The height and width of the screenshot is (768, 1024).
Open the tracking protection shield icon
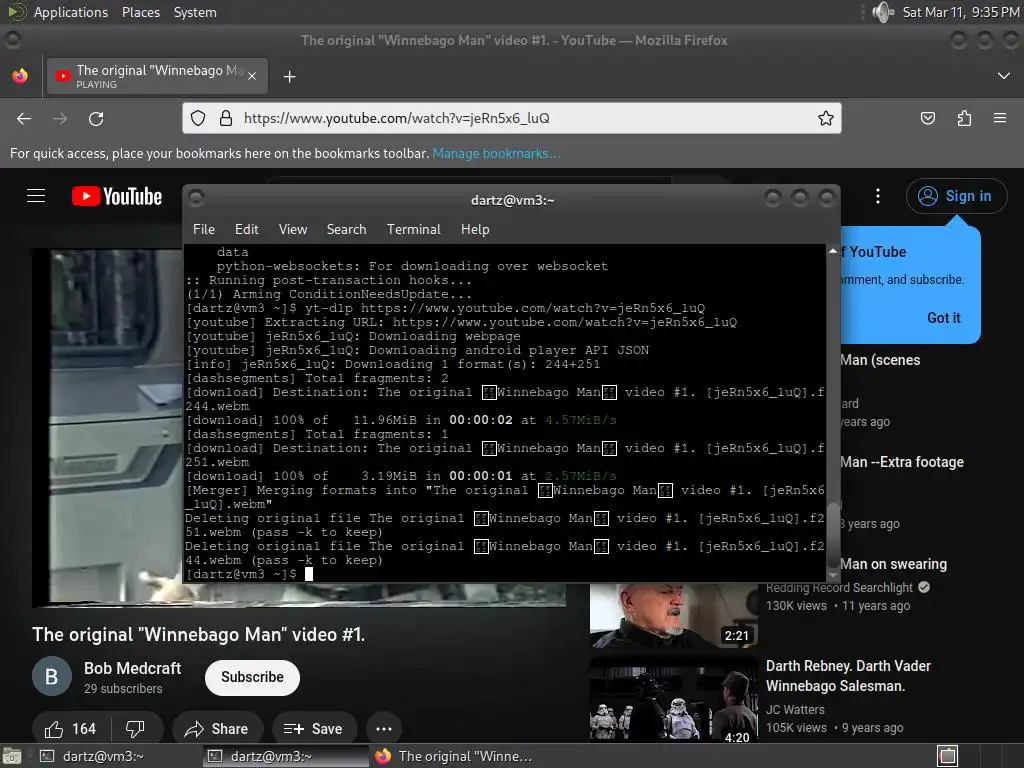point(198,118)
